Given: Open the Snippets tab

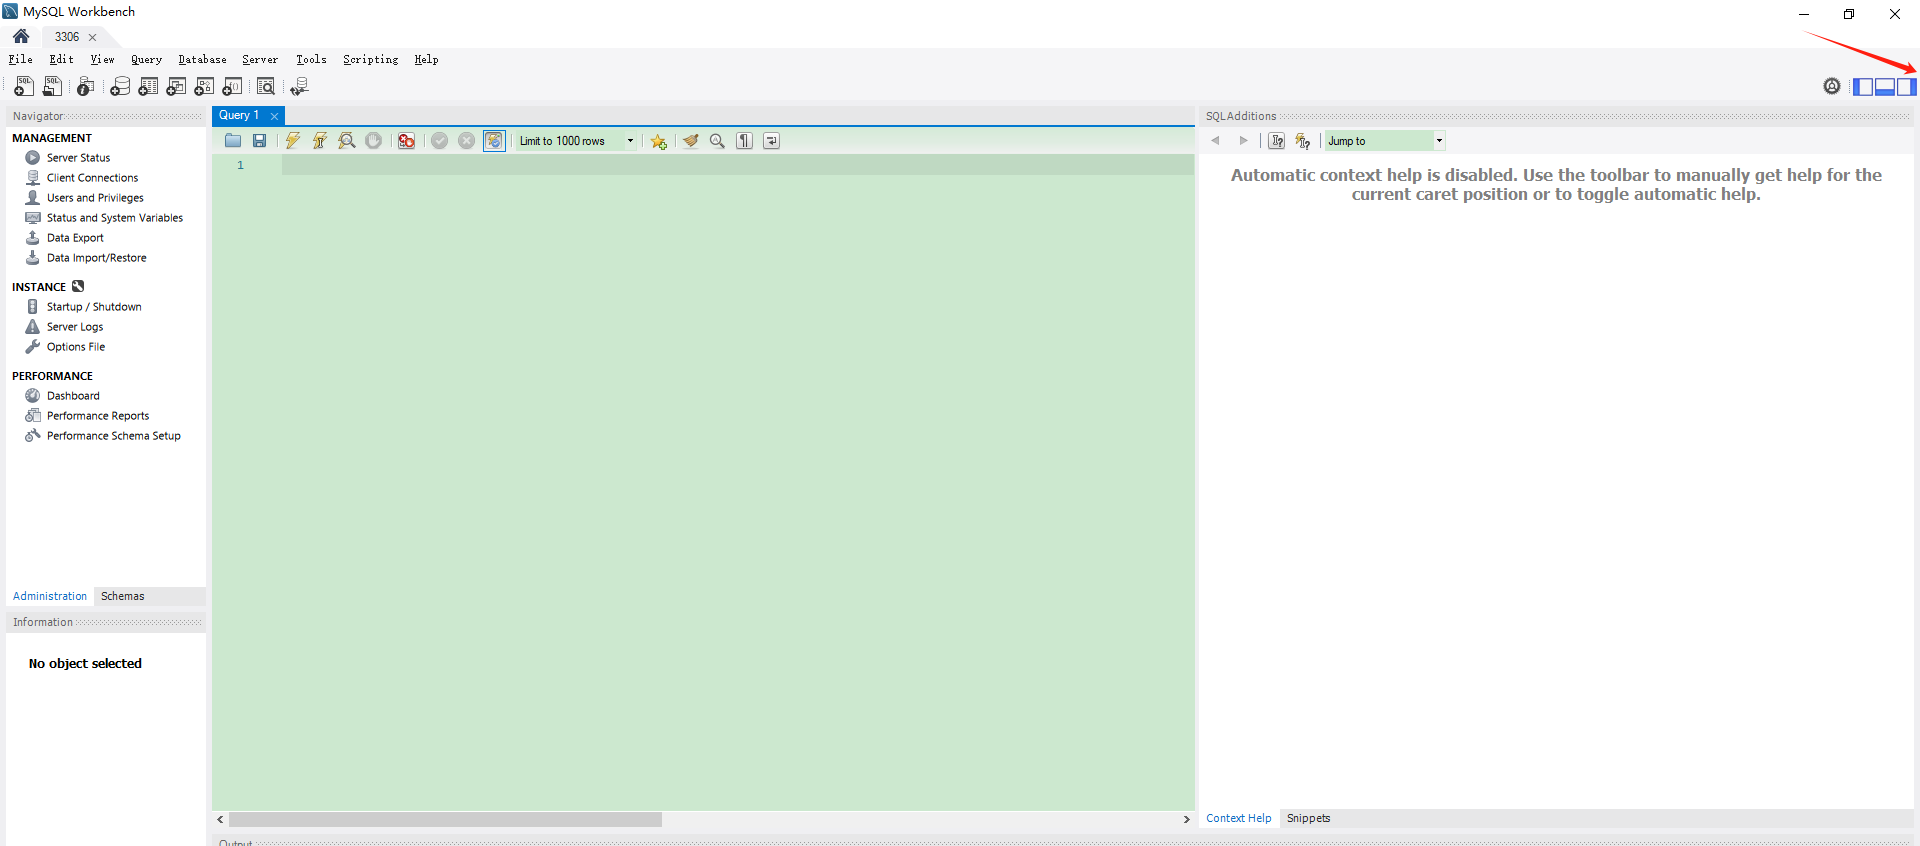Looking at the screenshot, I should click(1308, 818).
